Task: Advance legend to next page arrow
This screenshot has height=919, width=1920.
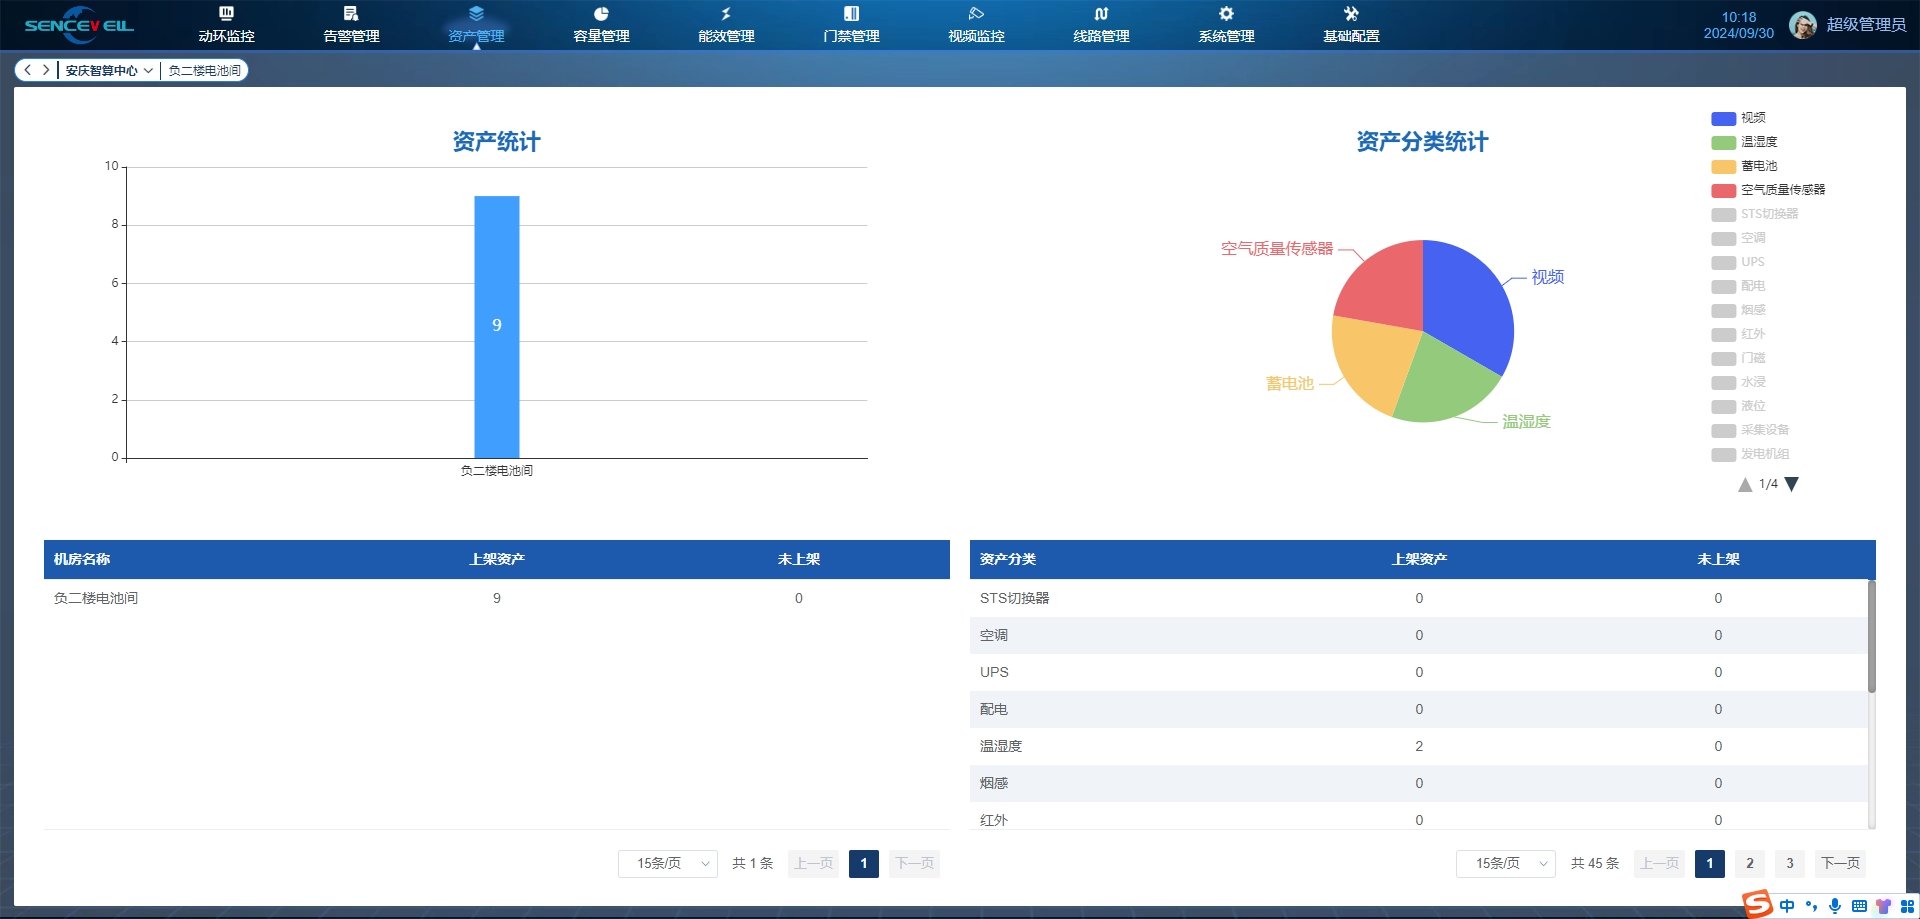Action: (1792, 484)
